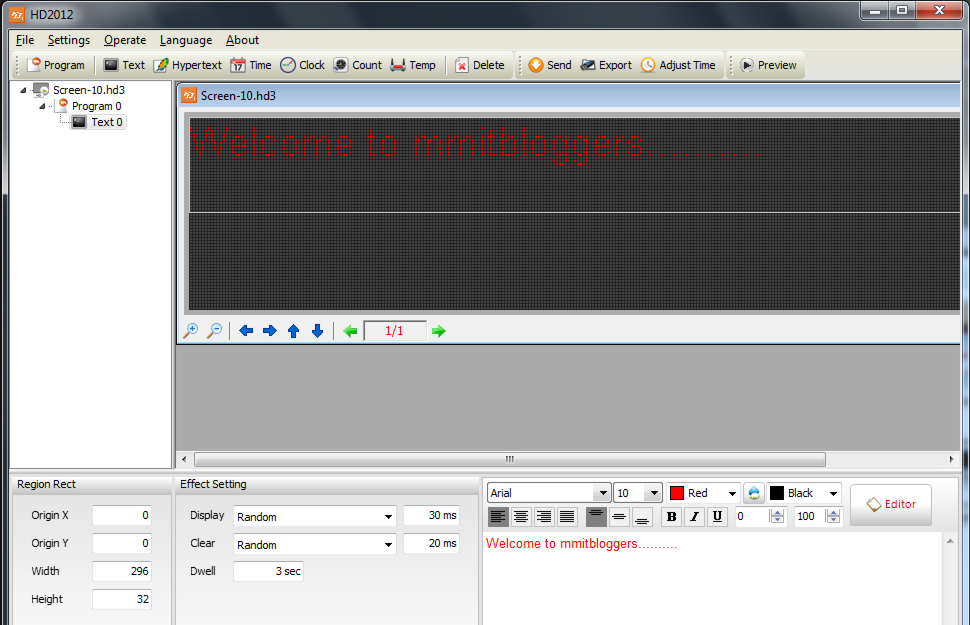Image resolution: width=970 pixels, height=625 pixels.
Task: Click the red text color swatch
Action: point(677,493)
